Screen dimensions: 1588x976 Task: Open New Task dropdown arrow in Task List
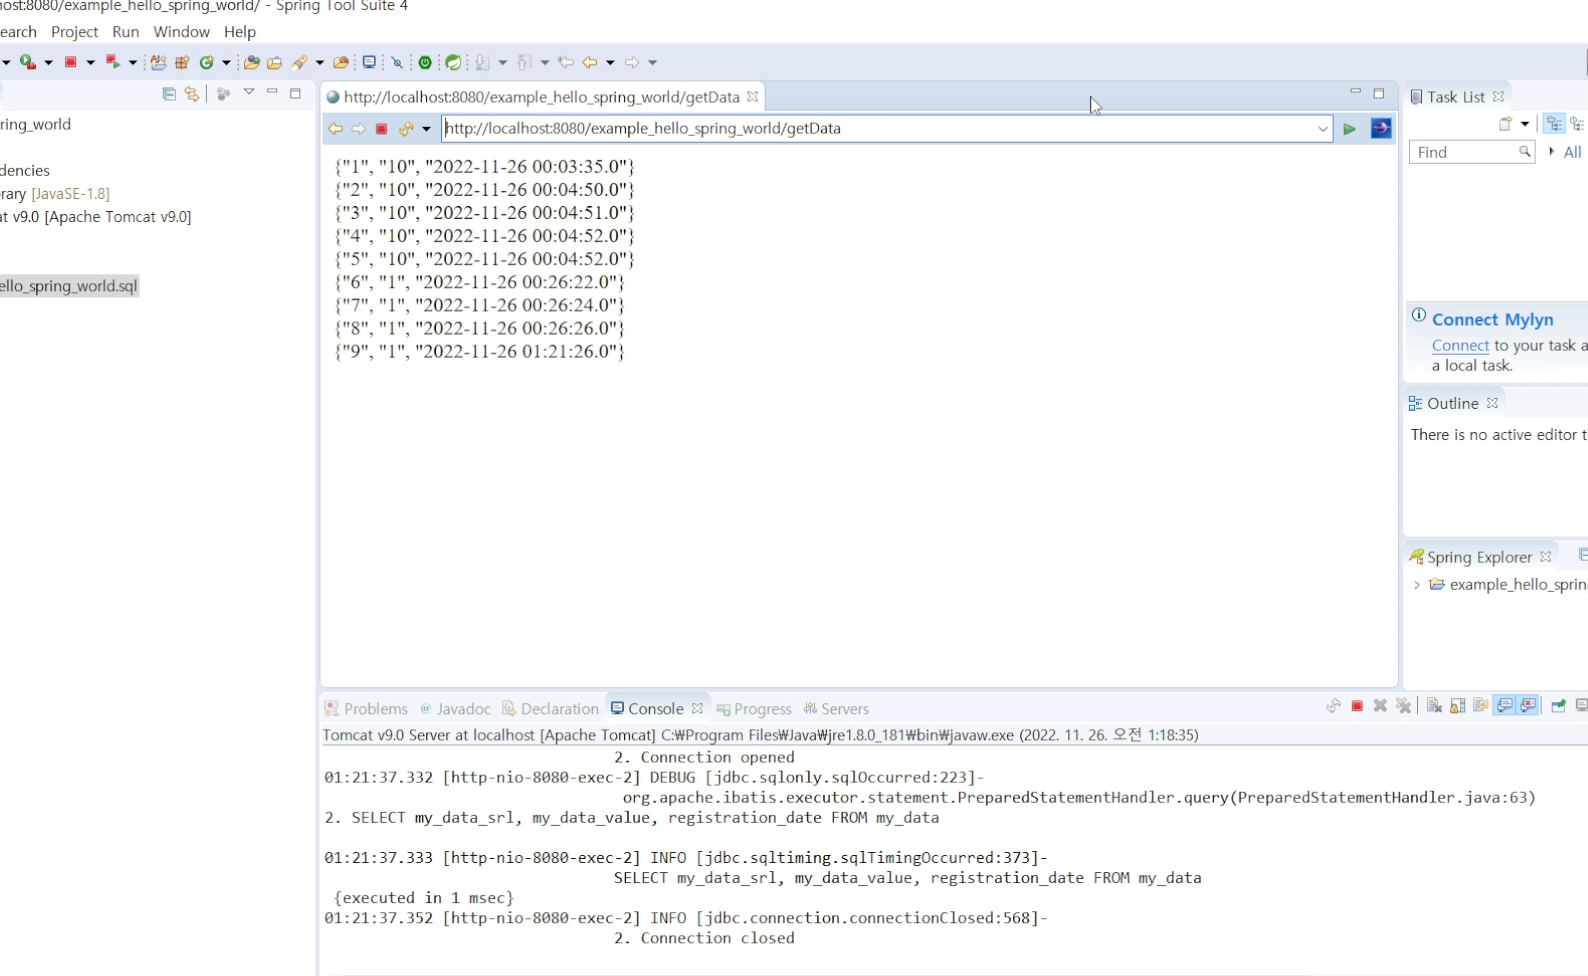[1524, 124]
